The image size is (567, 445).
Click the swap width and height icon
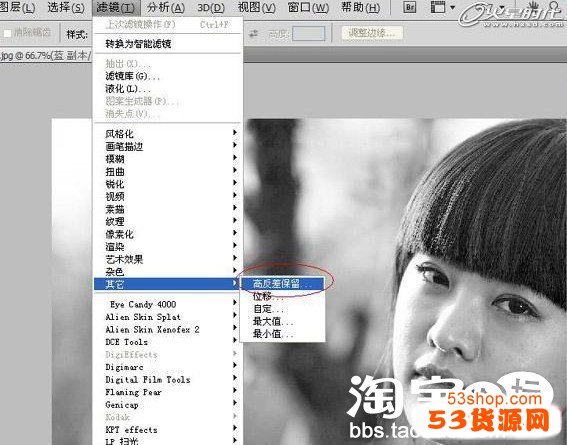click(x=254, y=34)
